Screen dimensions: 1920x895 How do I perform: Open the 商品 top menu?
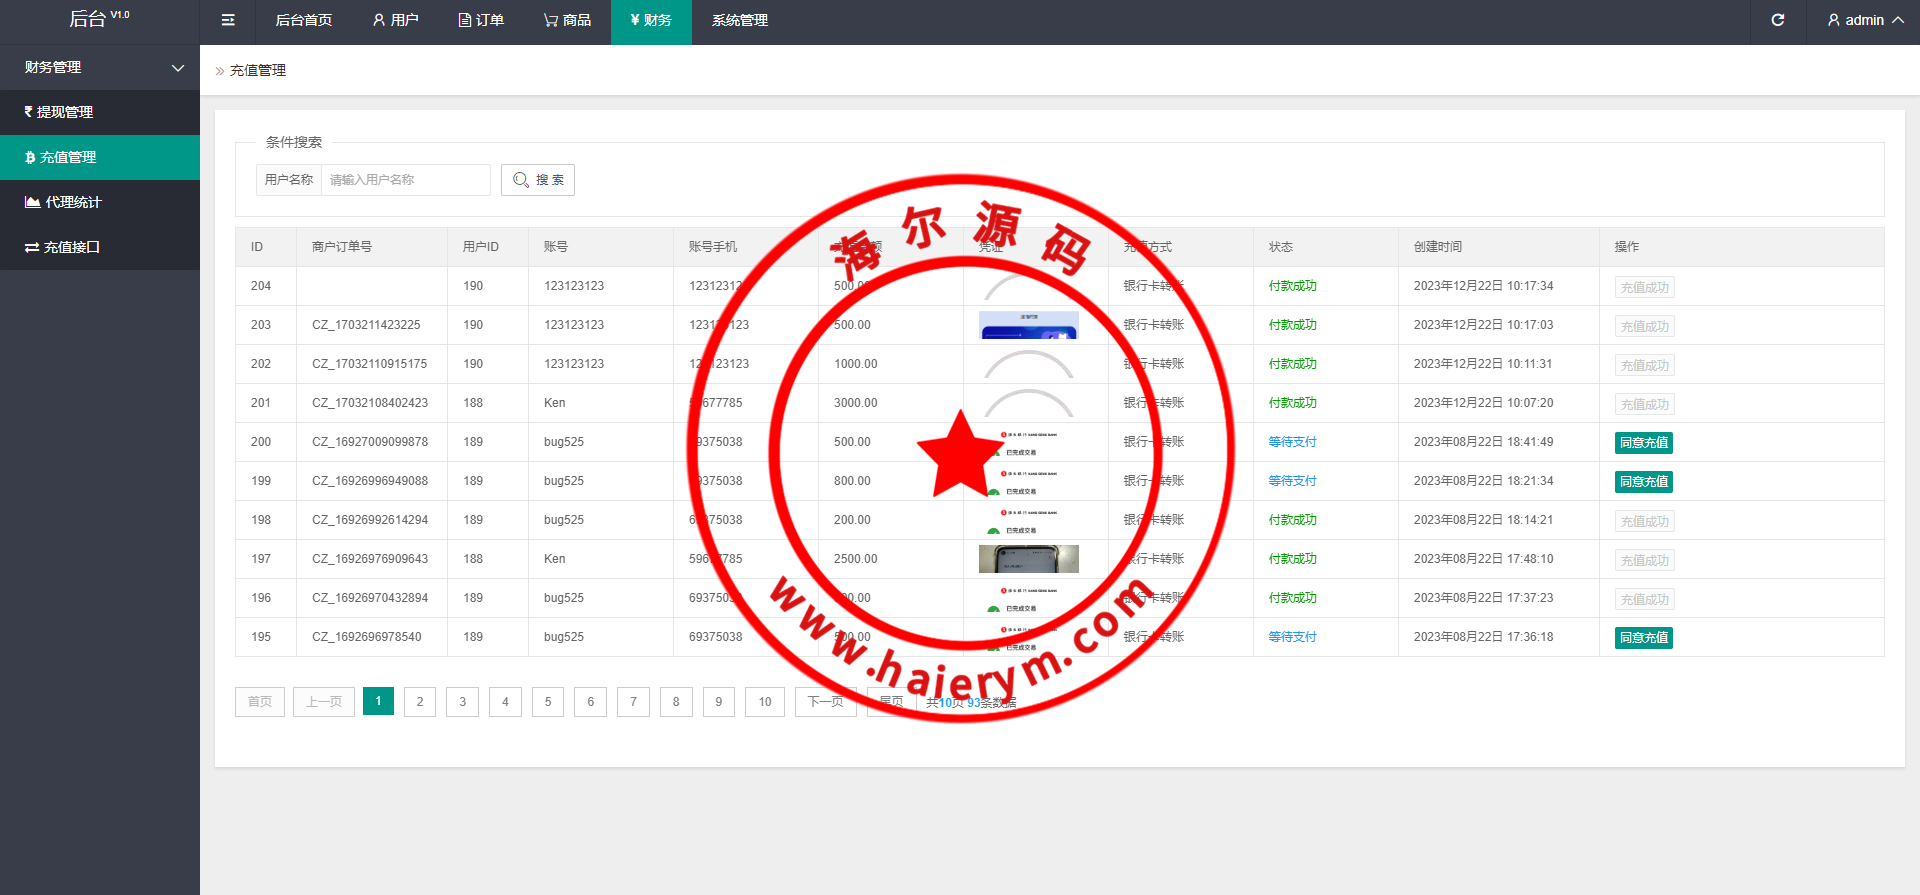coord(567,20)
